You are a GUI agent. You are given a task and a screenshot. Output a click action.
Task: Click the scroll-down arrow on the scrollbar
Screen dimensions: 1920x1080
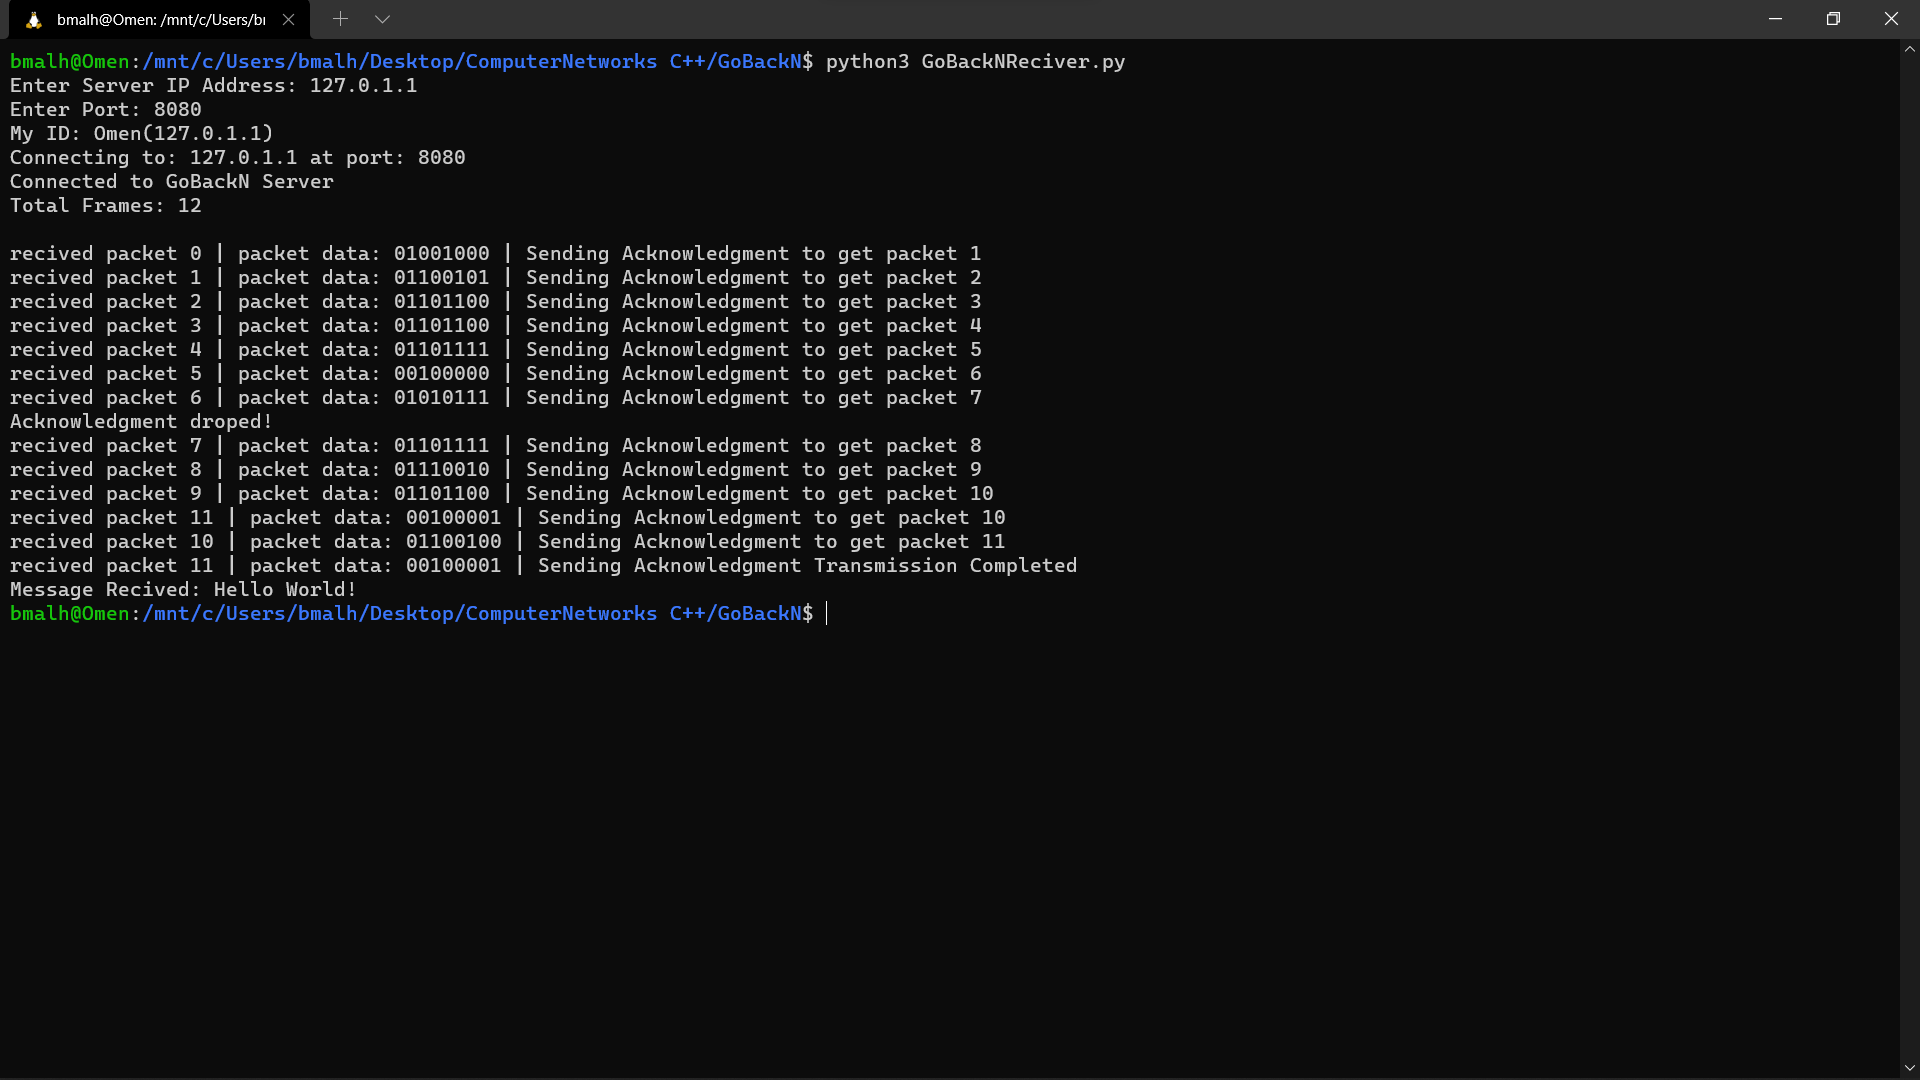click(1909, 1066)
